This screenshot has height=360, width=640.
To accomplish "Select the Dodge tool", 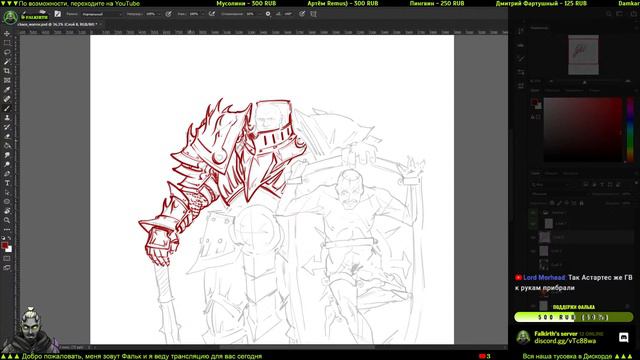I will pos(7,165).
